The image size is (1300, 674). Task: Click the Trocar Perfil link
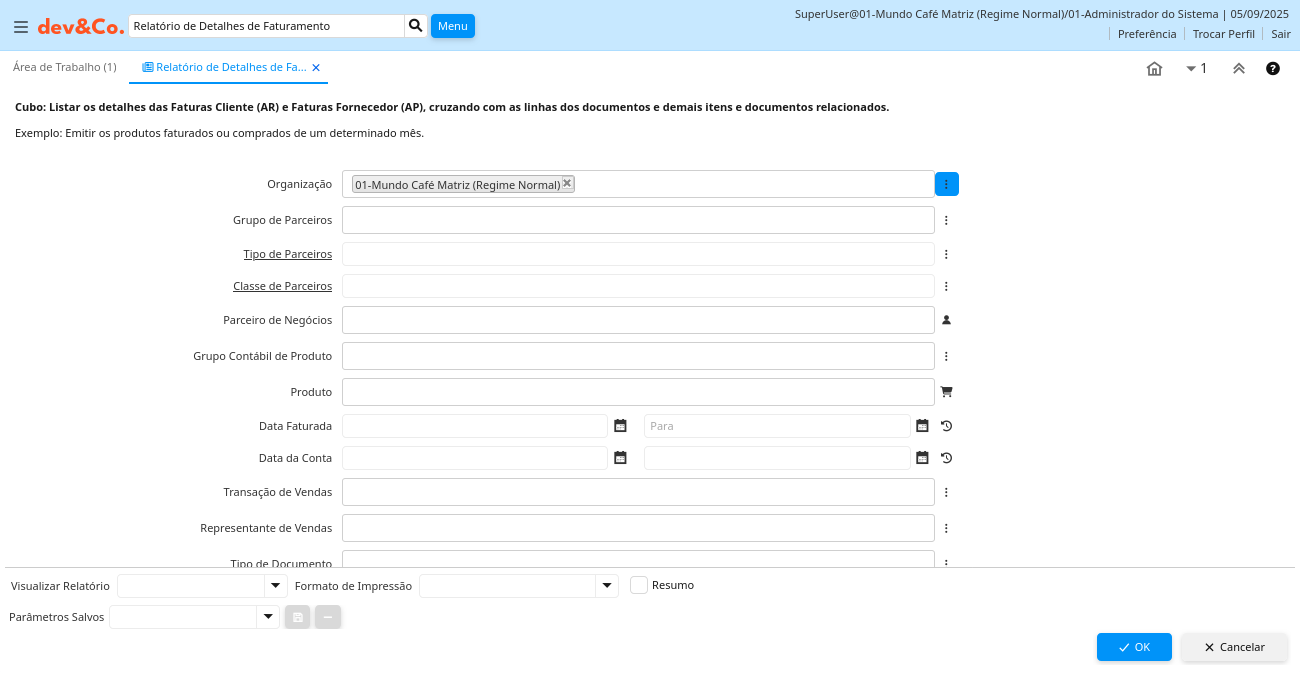(x=1223, y=34)
